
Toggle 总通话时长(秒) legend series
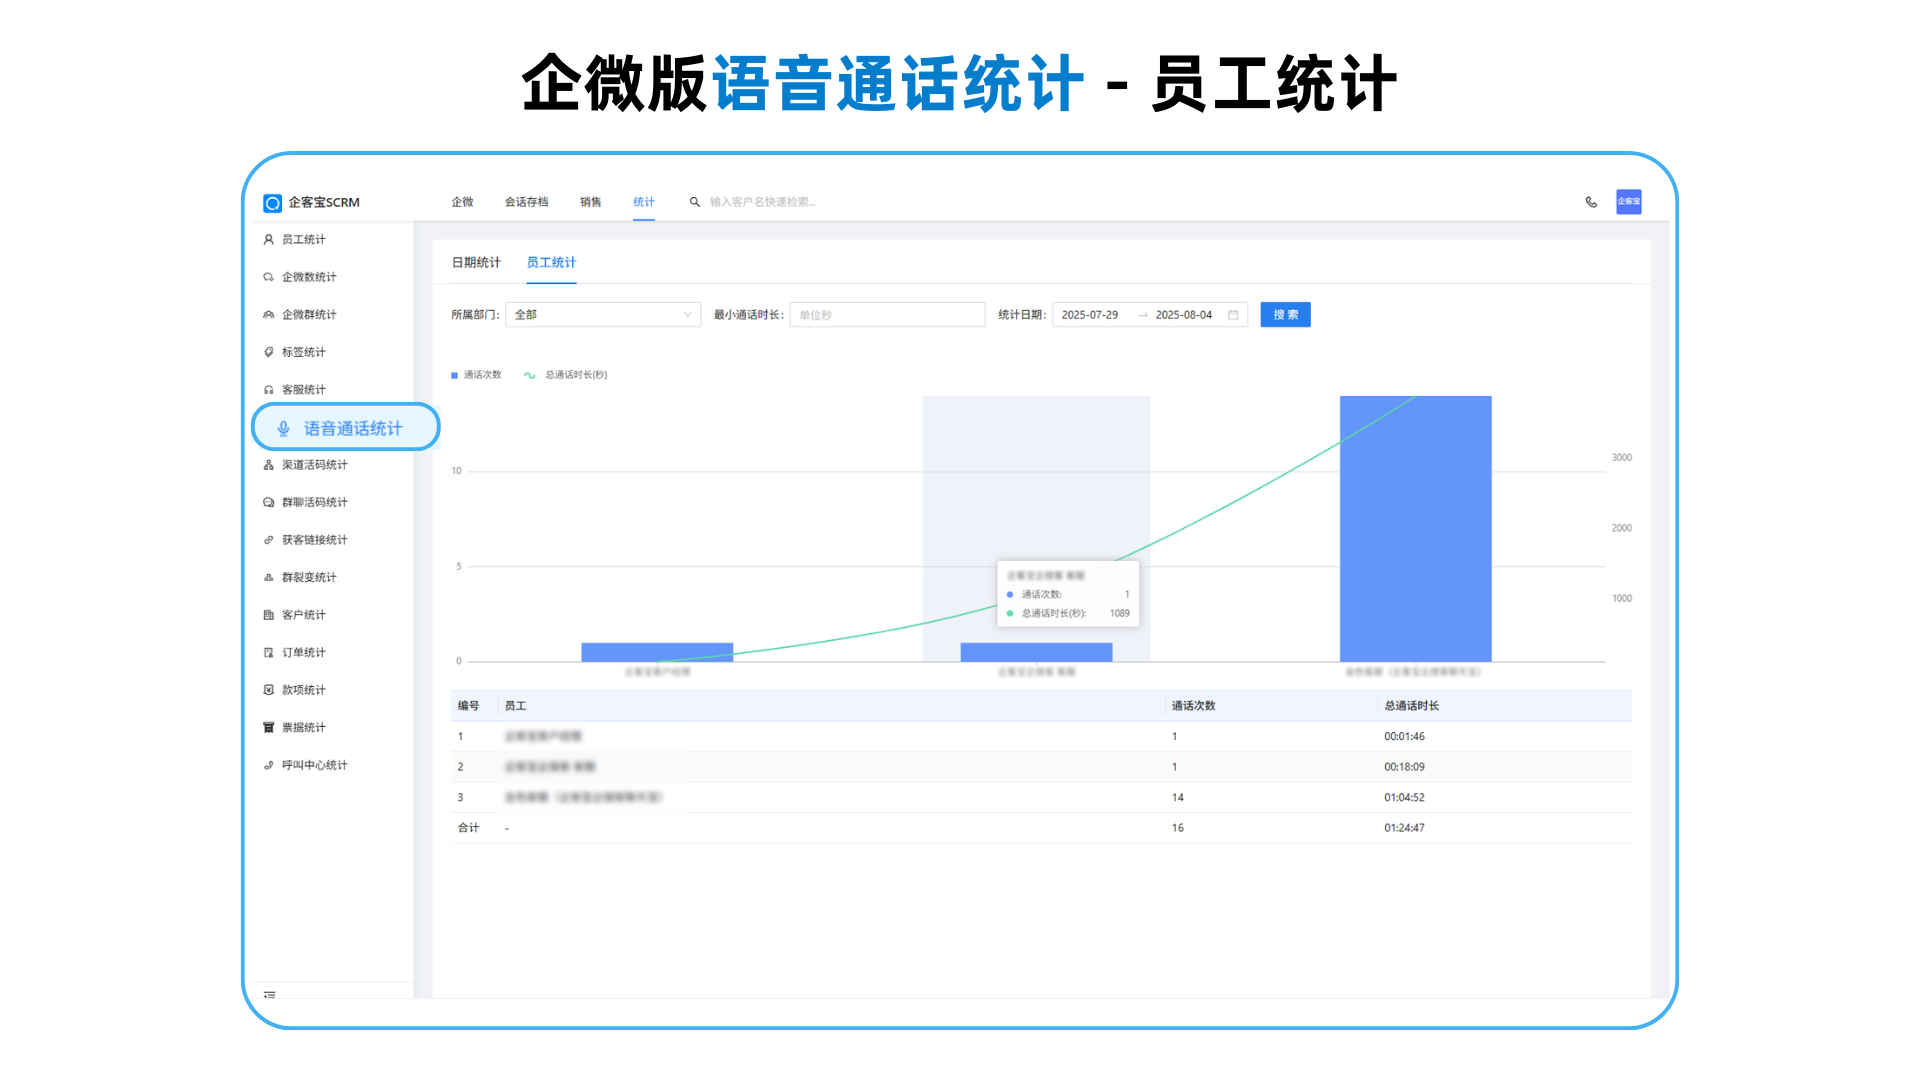pos(566,375)
